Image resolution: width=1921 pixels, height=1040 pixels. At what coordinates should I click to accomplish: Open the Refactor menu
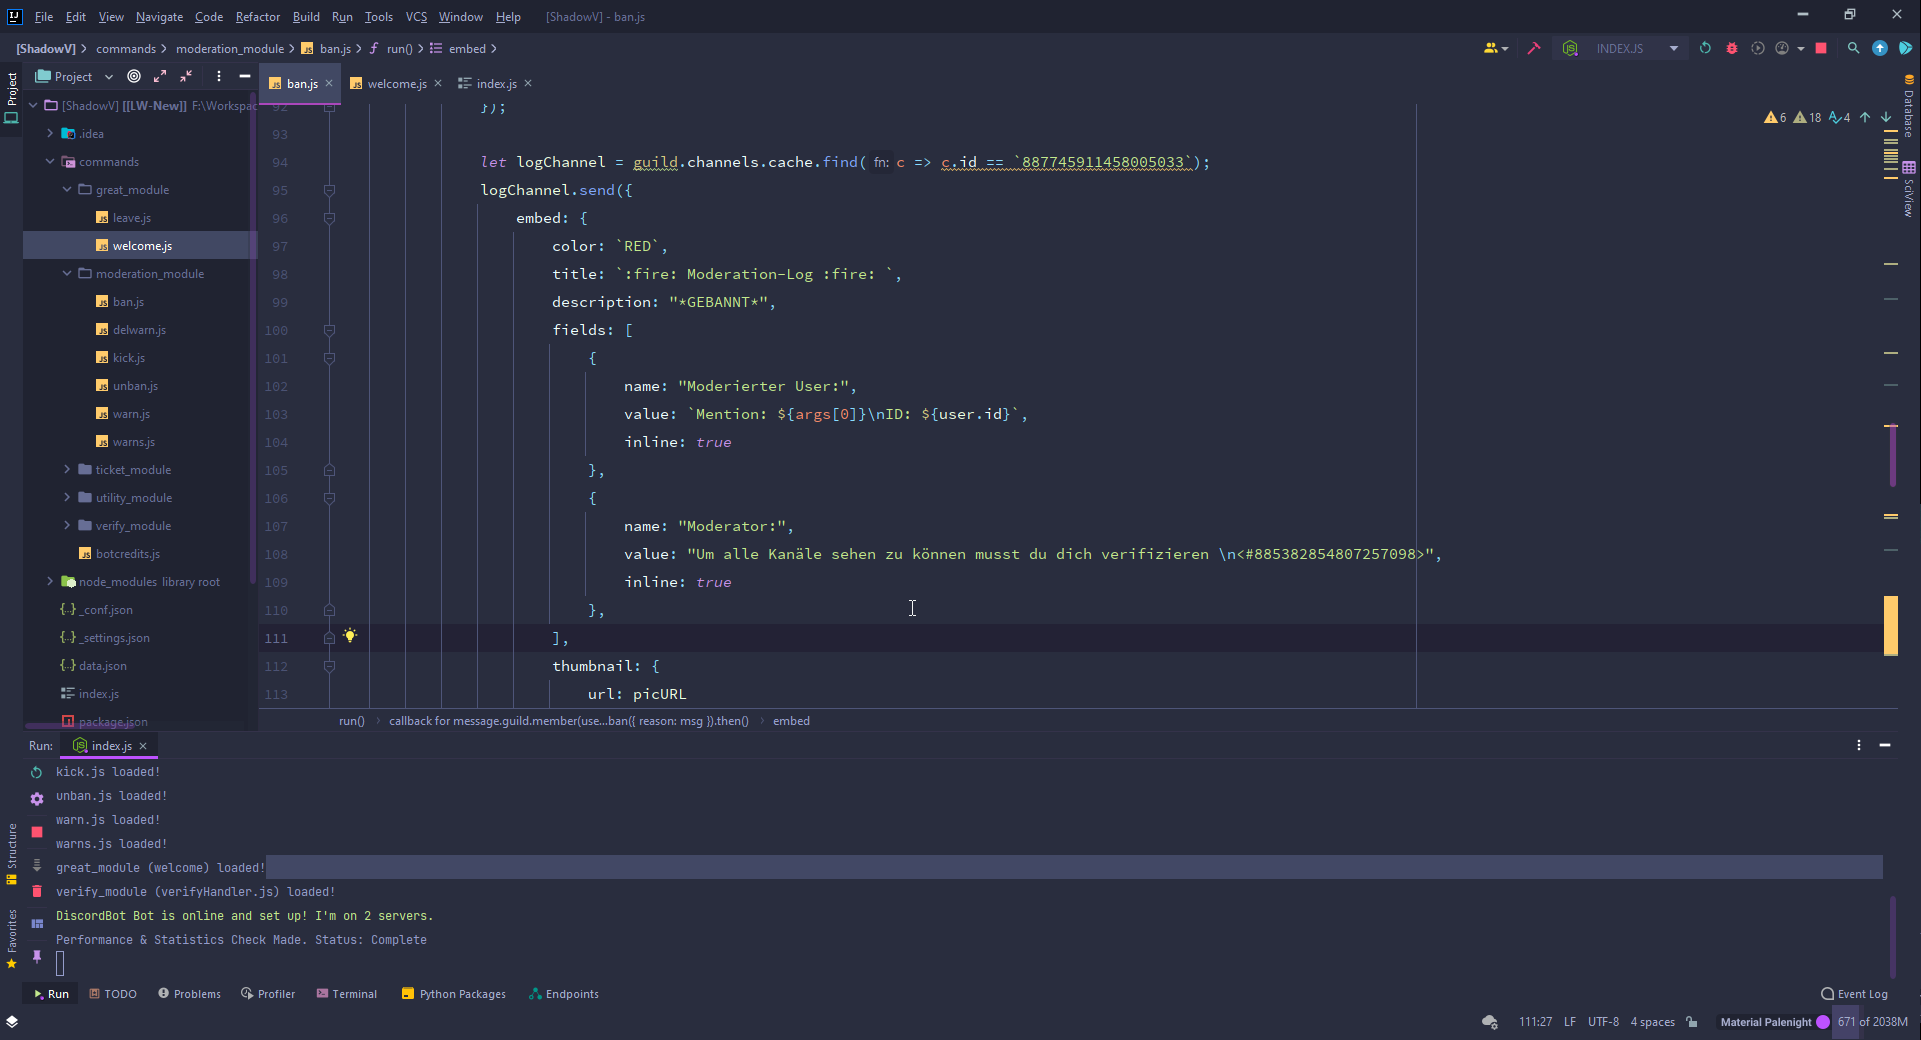pos(257,17)
